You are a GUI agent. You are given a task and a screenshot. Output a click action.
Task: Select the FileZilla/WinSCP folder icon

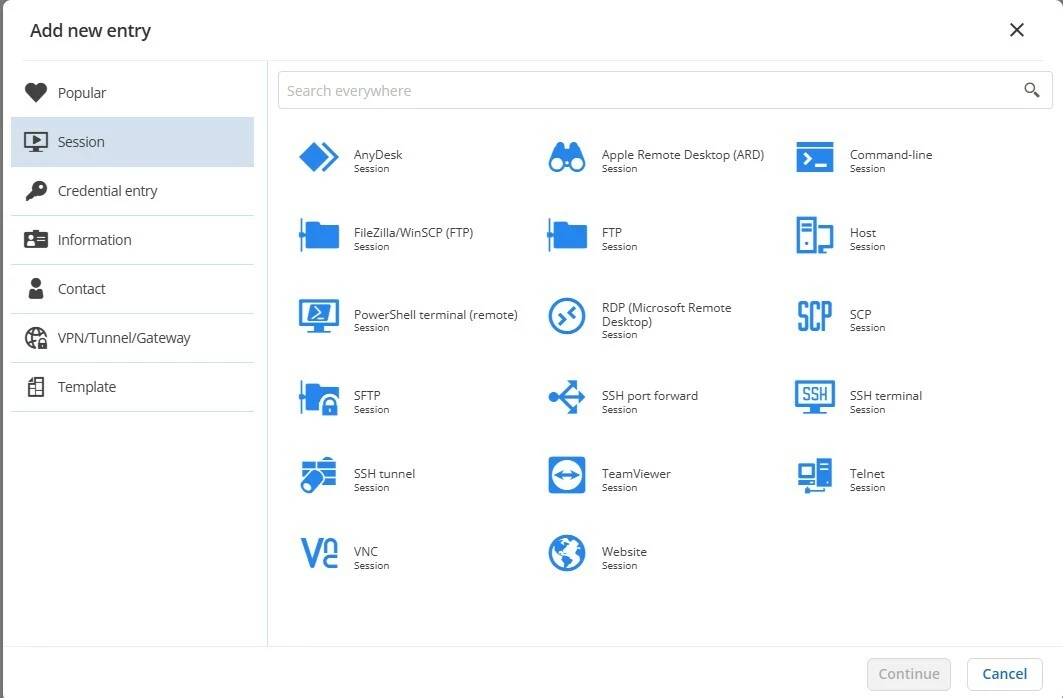point(319,235)
